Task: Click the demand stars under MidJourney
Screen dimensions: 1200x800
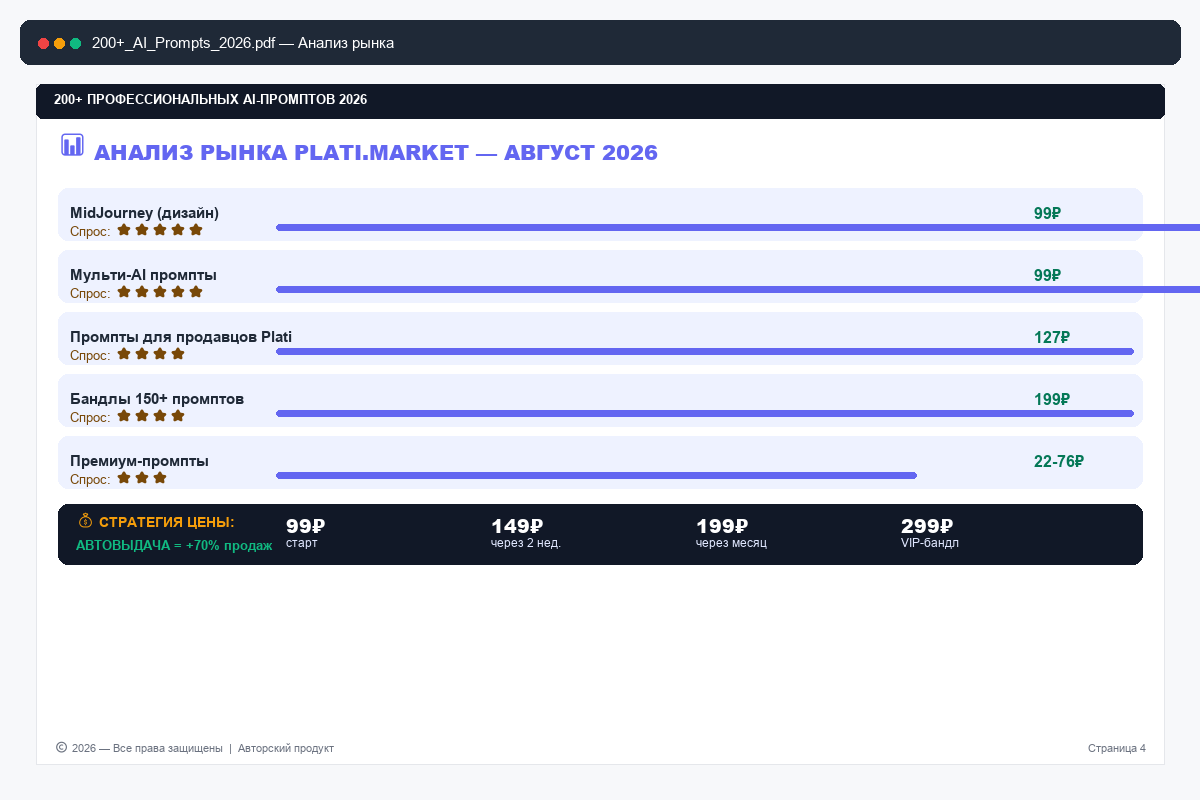Action: [x=160, y=230]
